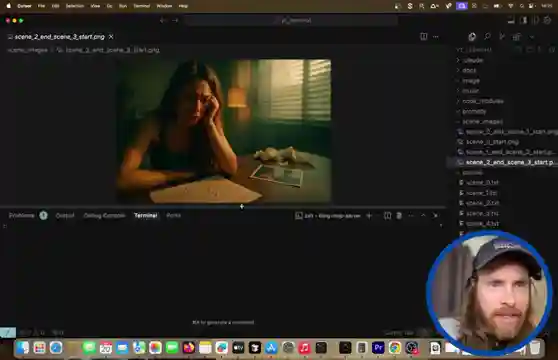558x360 pixels.
Task: Split the terminal panel
Action: (x=388, y=215)
